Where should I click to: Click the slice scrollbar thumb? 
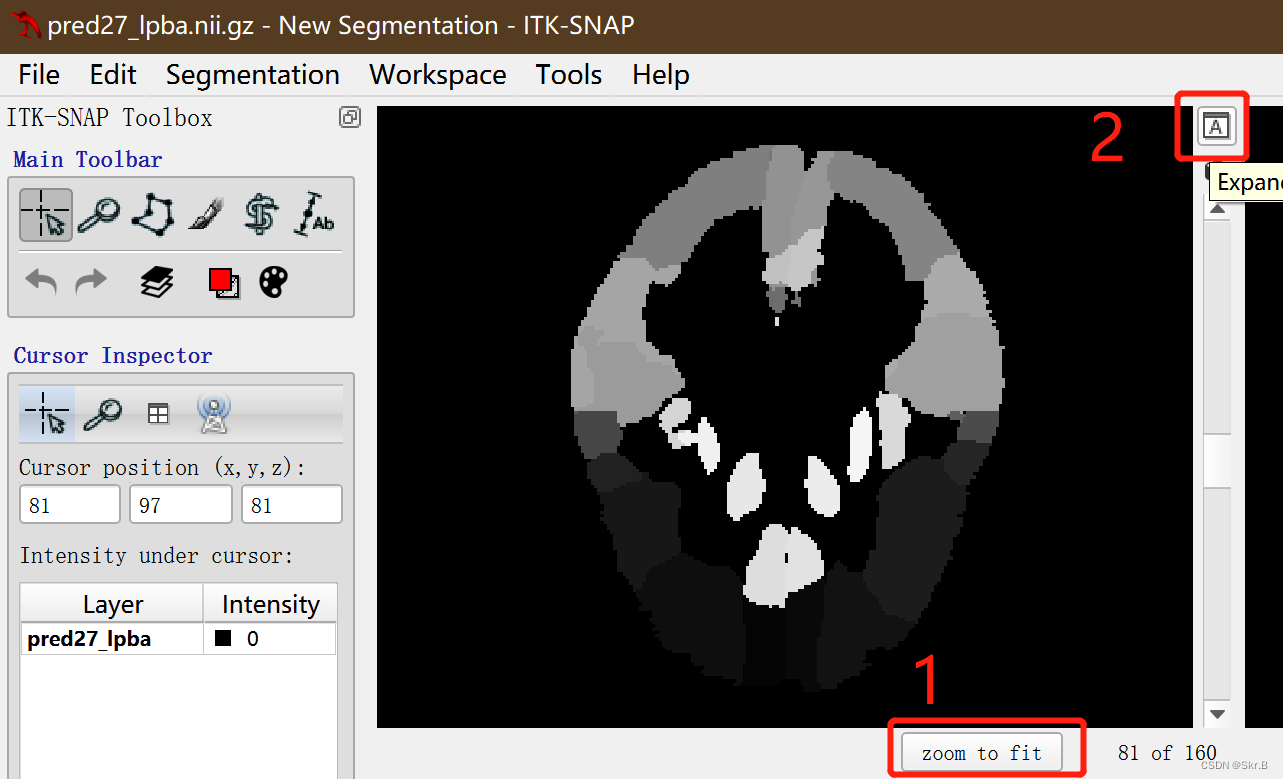pos(1217,461)
